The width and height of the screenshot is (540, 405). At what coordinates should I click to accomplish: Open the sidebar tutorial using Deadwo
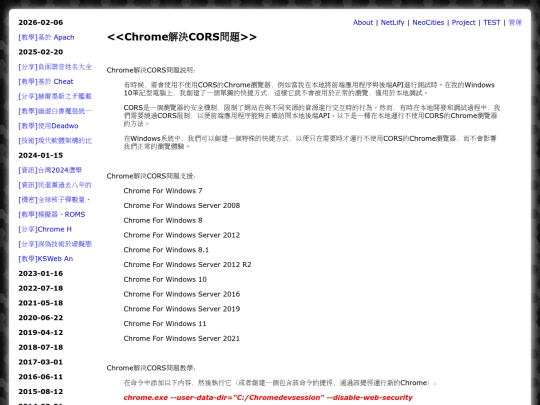click(x=48, y=126)
